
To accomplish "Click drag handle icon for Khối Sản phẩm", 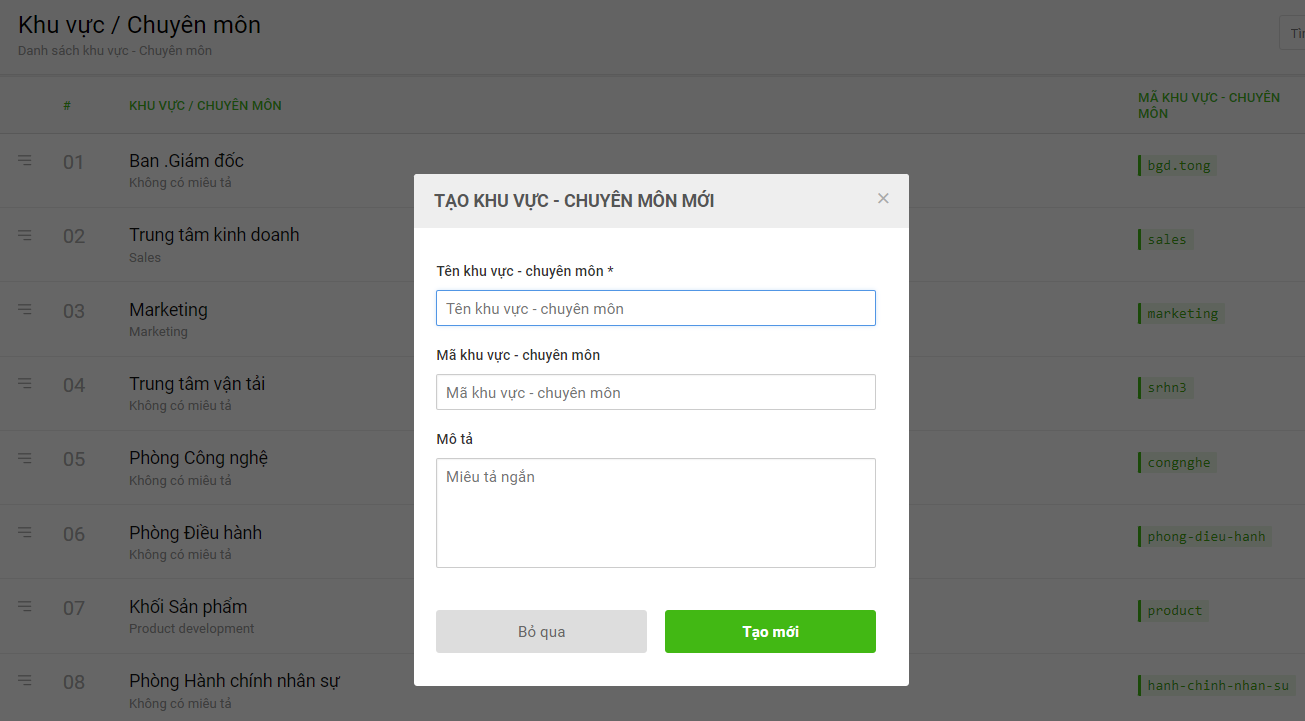I will click(x=25, y=606).
